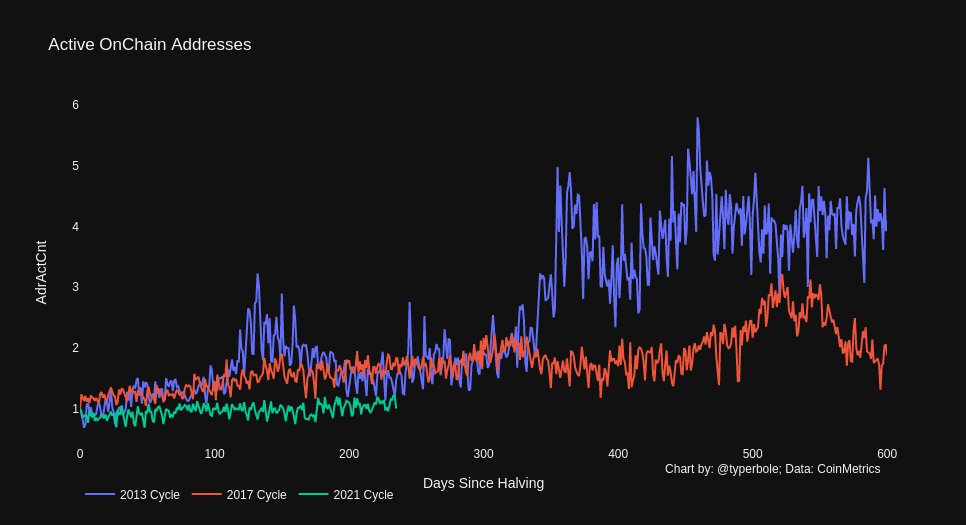Click the chart title Active OnChain Addresses
Image resolution: width=966 pixels, height=525 pixels.
[x=149, y=45]
